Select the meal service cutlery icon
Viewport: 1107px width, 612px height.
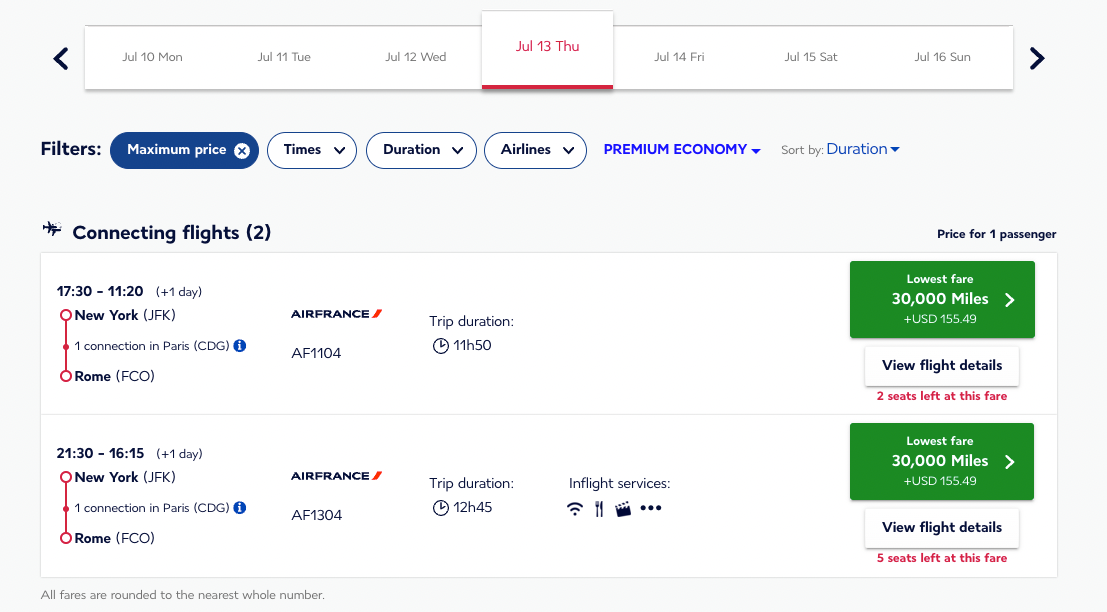pyautogui.click(x=598, y=508)
